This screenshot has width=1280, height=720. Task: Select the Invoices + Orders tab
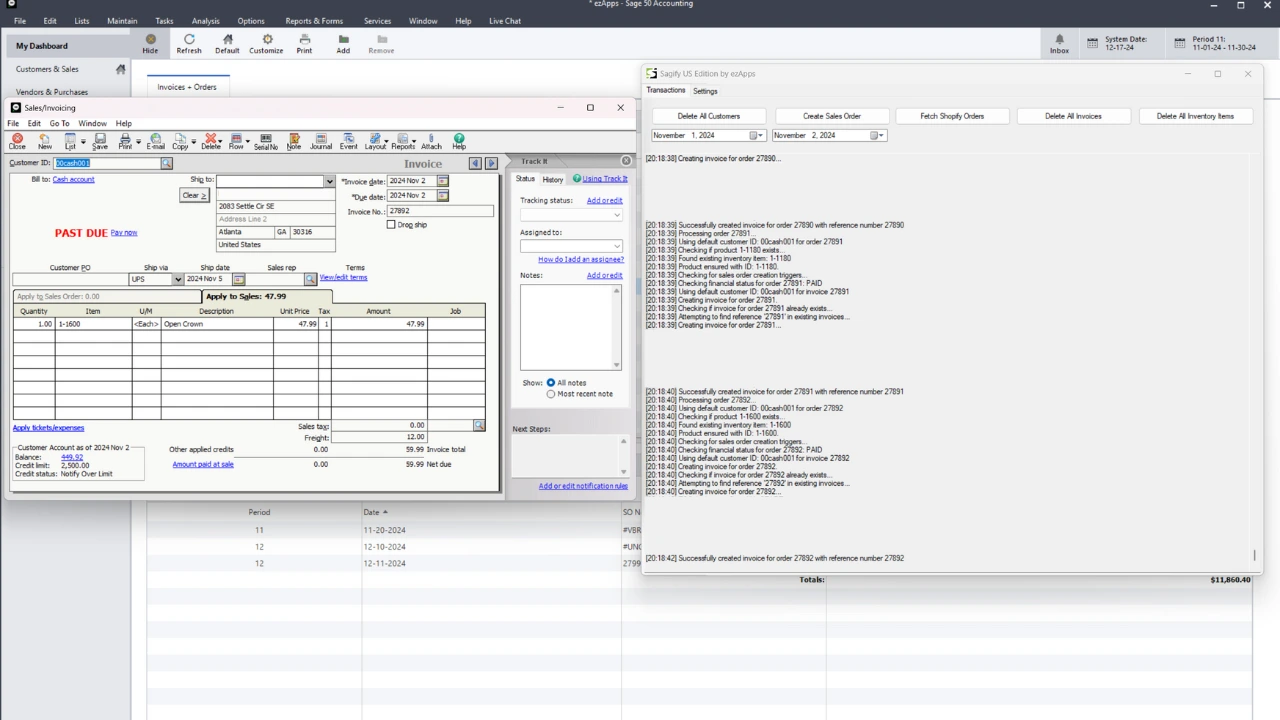click(x=187, y=87)
